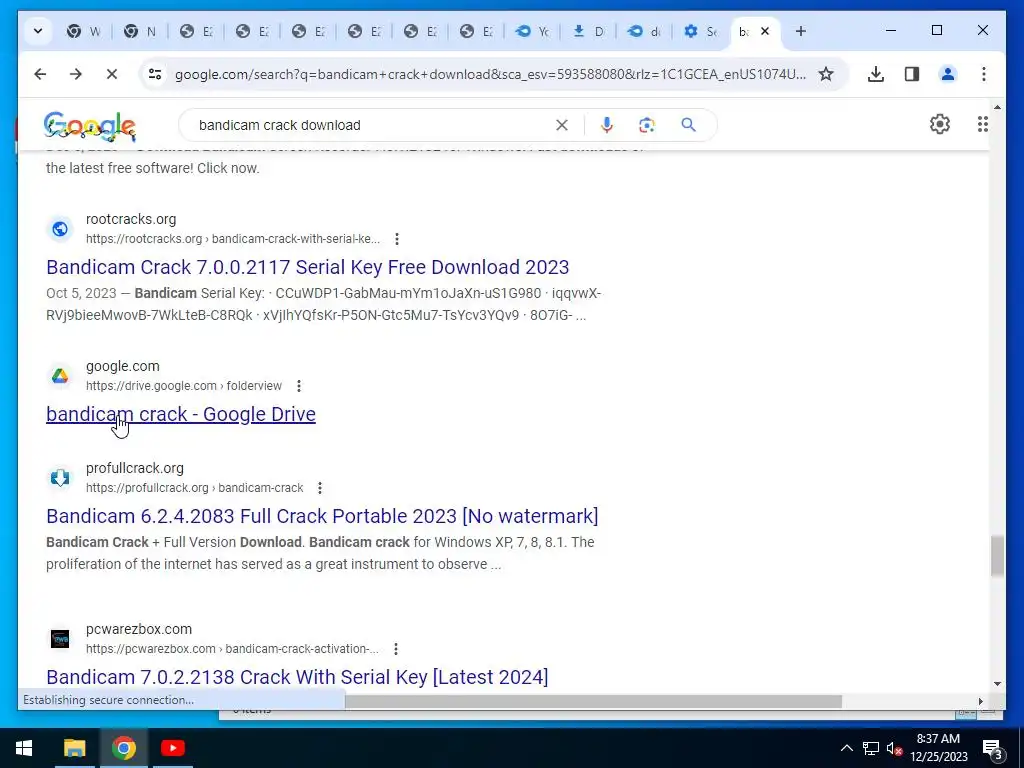Viewport: 1024px width, 768px height.
Task: Open more options for pcwarezbox.com result
Action: (x=396, y=649)
